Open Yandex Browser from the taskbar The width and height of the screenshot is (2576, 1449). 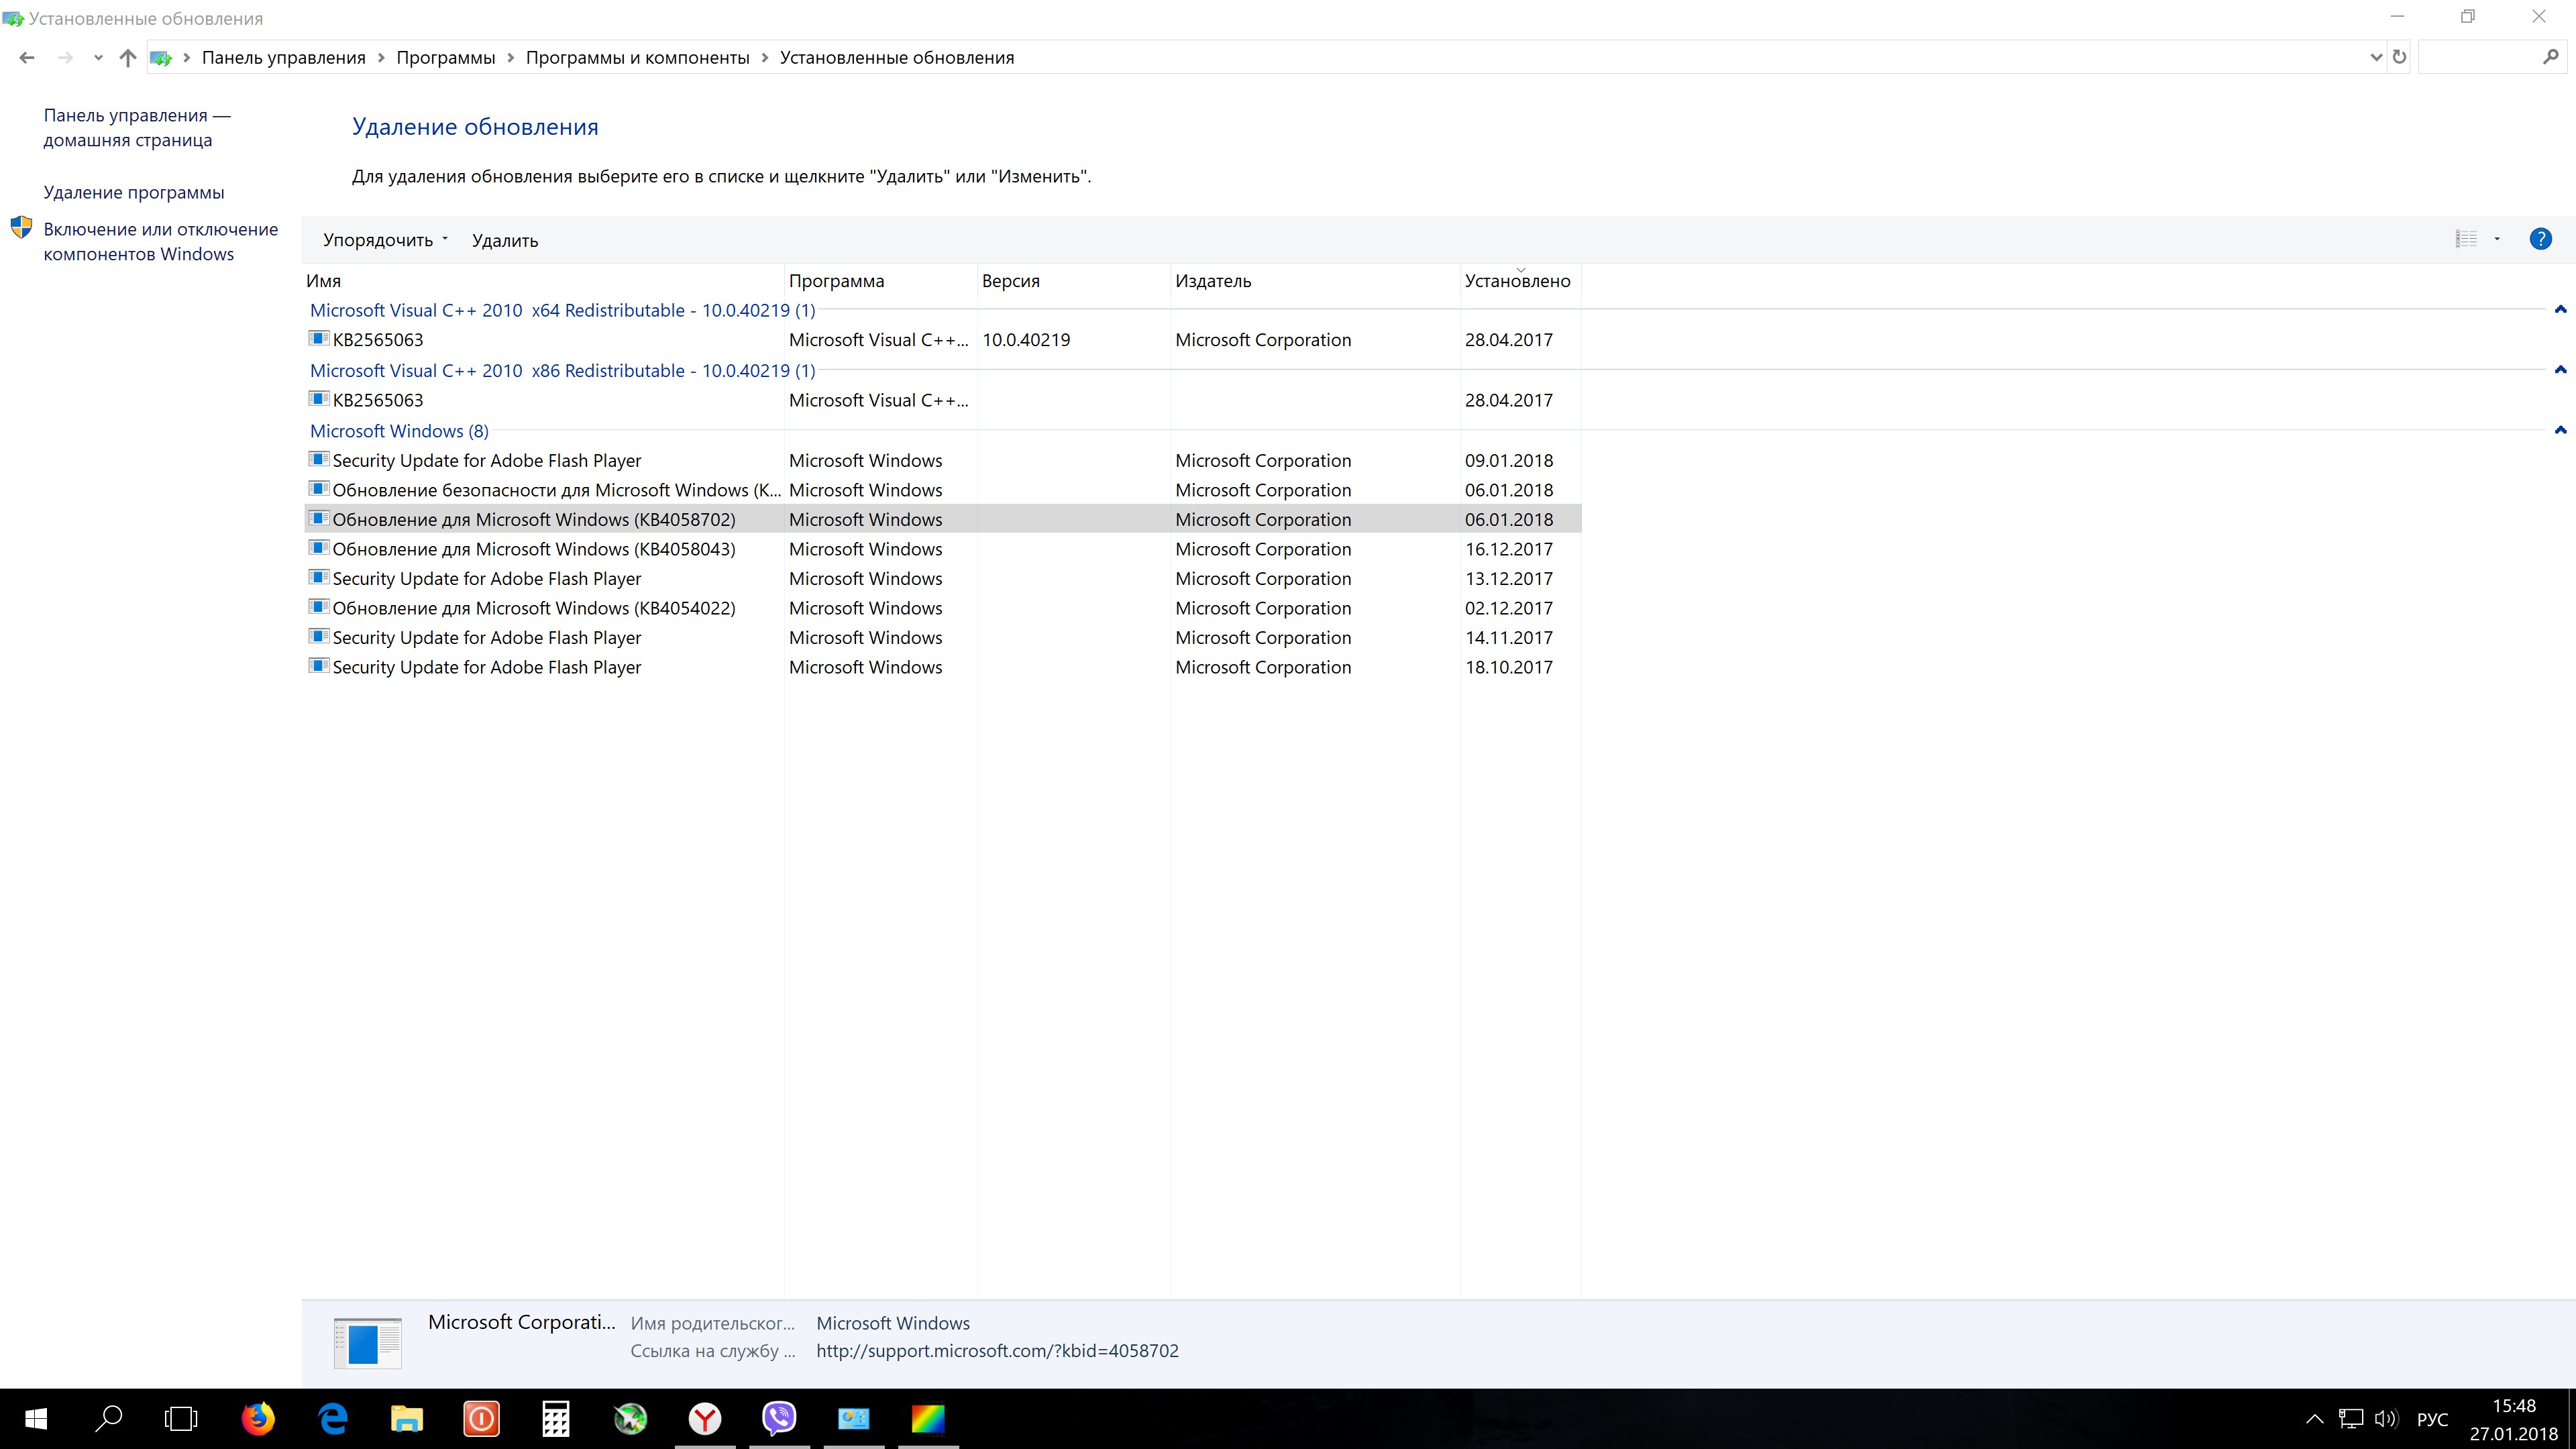coord(705,1418)
